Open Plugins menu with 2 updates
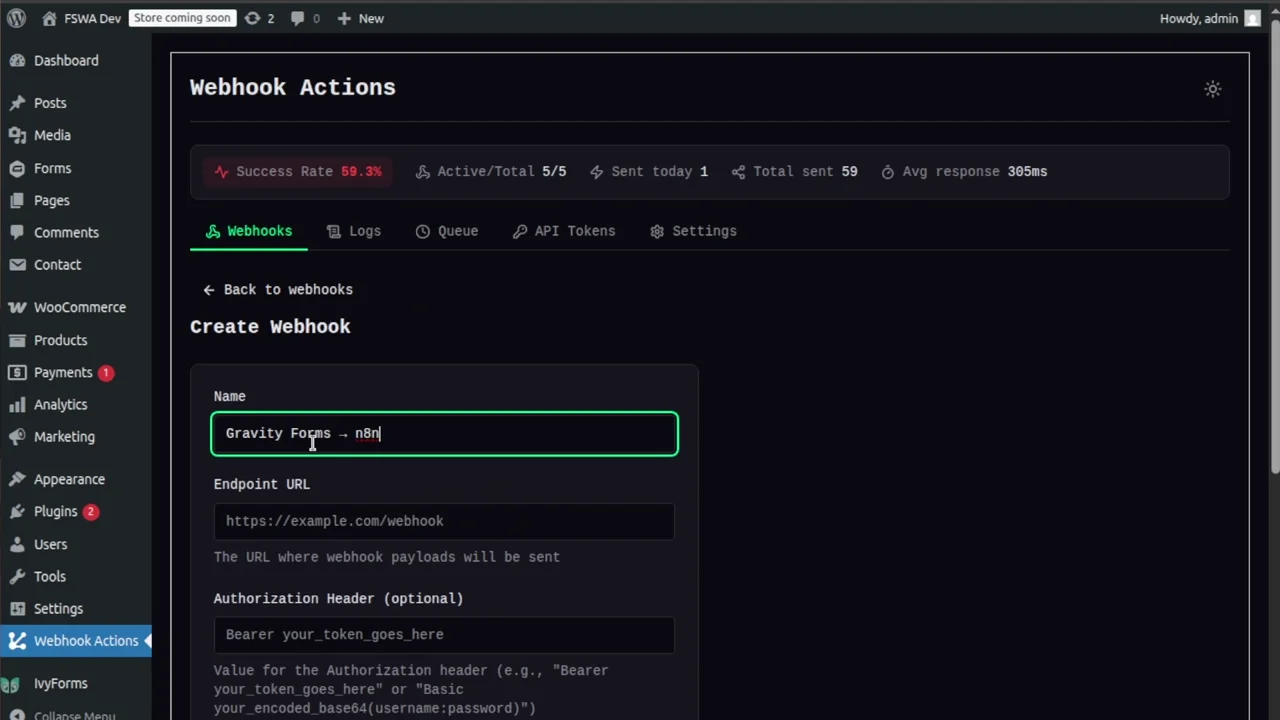The image size is (1280, 720). point(76,511)
